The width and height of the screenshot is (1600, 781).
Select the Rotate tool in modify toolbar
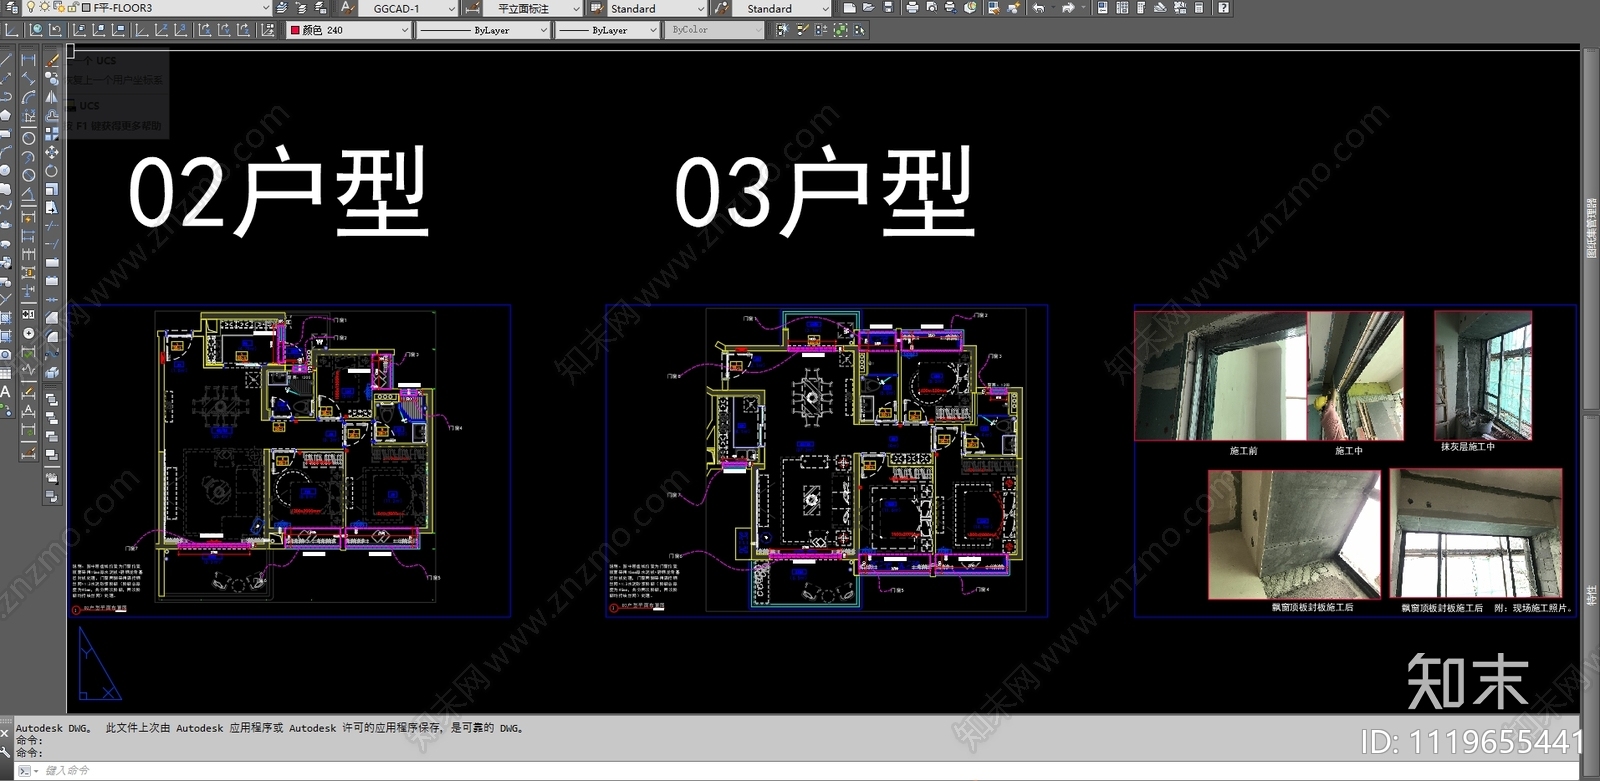coord(51,170)
